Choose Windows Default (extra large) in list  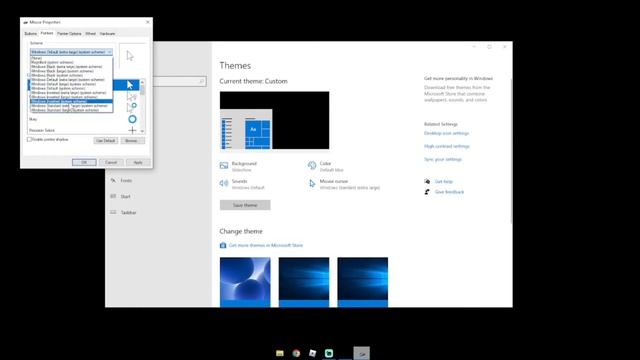(x=71, y=80)
